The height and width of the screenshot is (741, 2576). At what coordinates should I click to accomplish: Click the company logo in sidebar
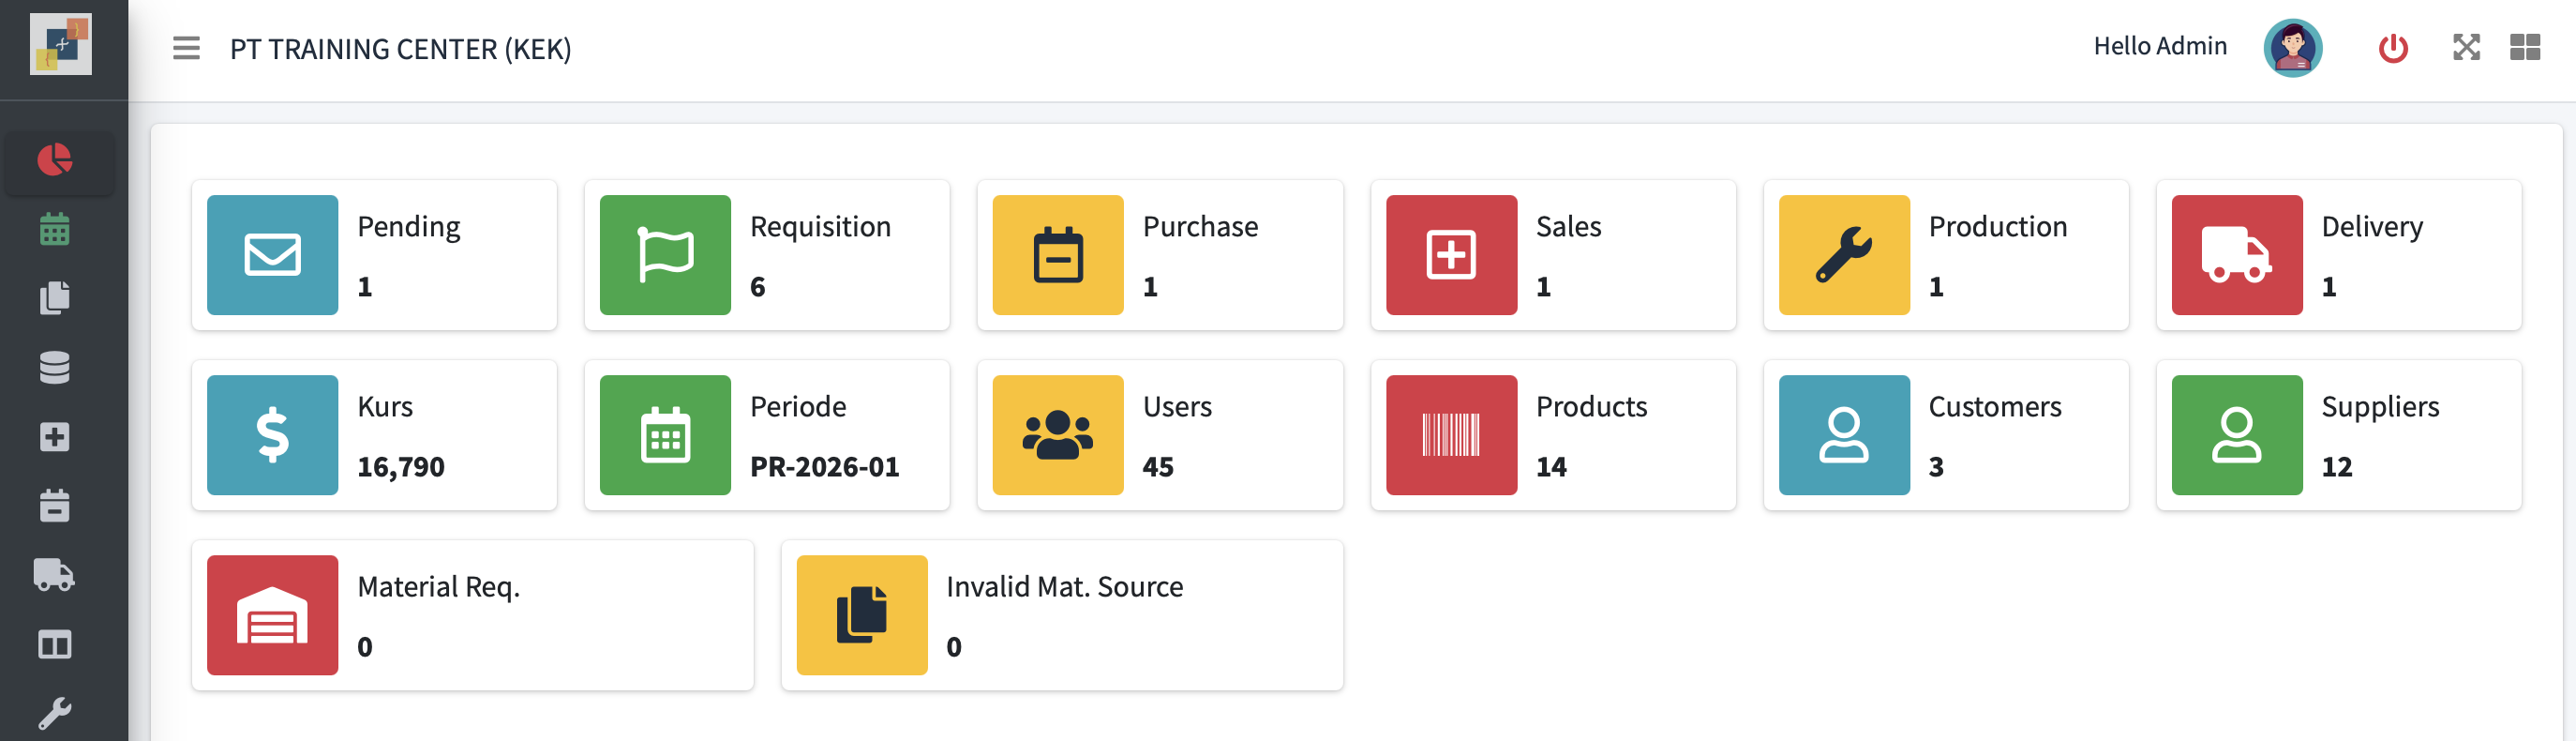pyautogui.click(x=61, y=45)
